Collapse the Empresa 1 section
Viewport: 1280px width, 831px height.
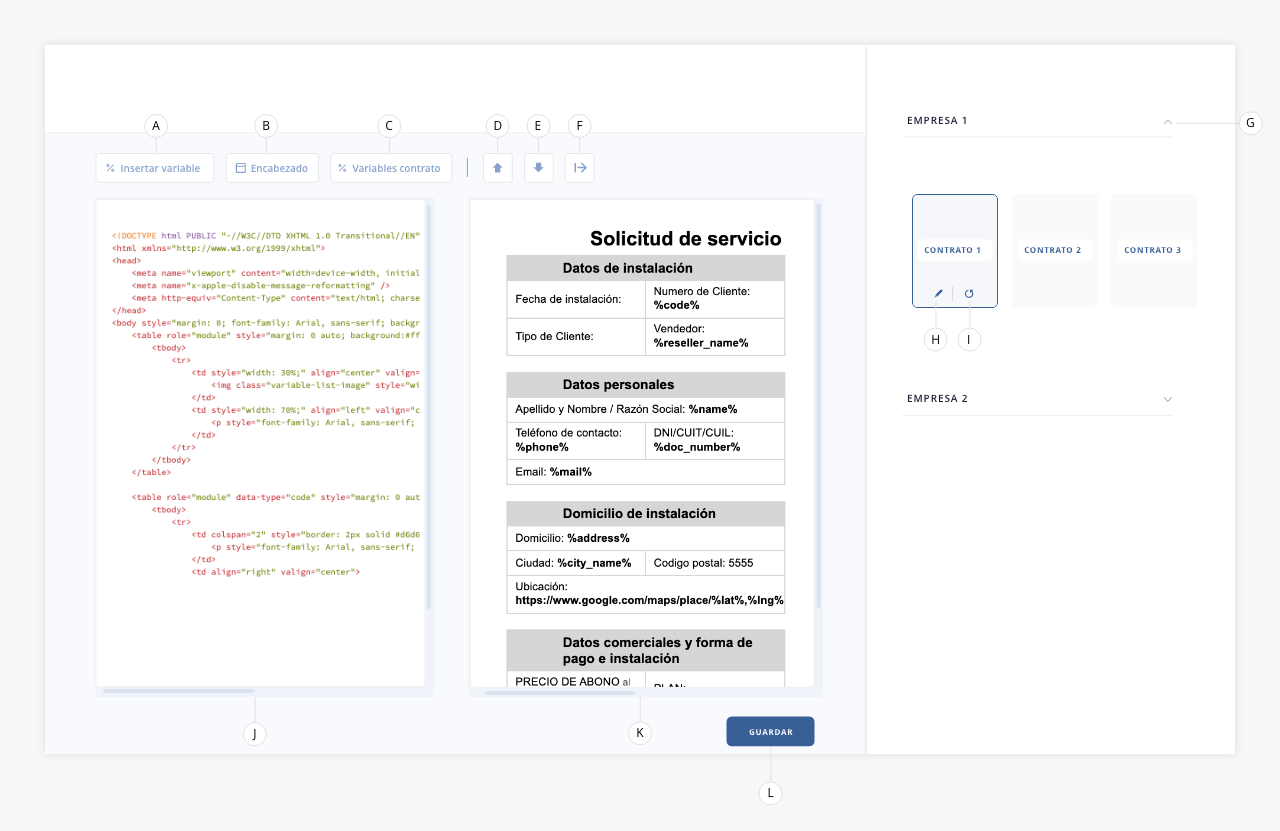coord(1167,120)
